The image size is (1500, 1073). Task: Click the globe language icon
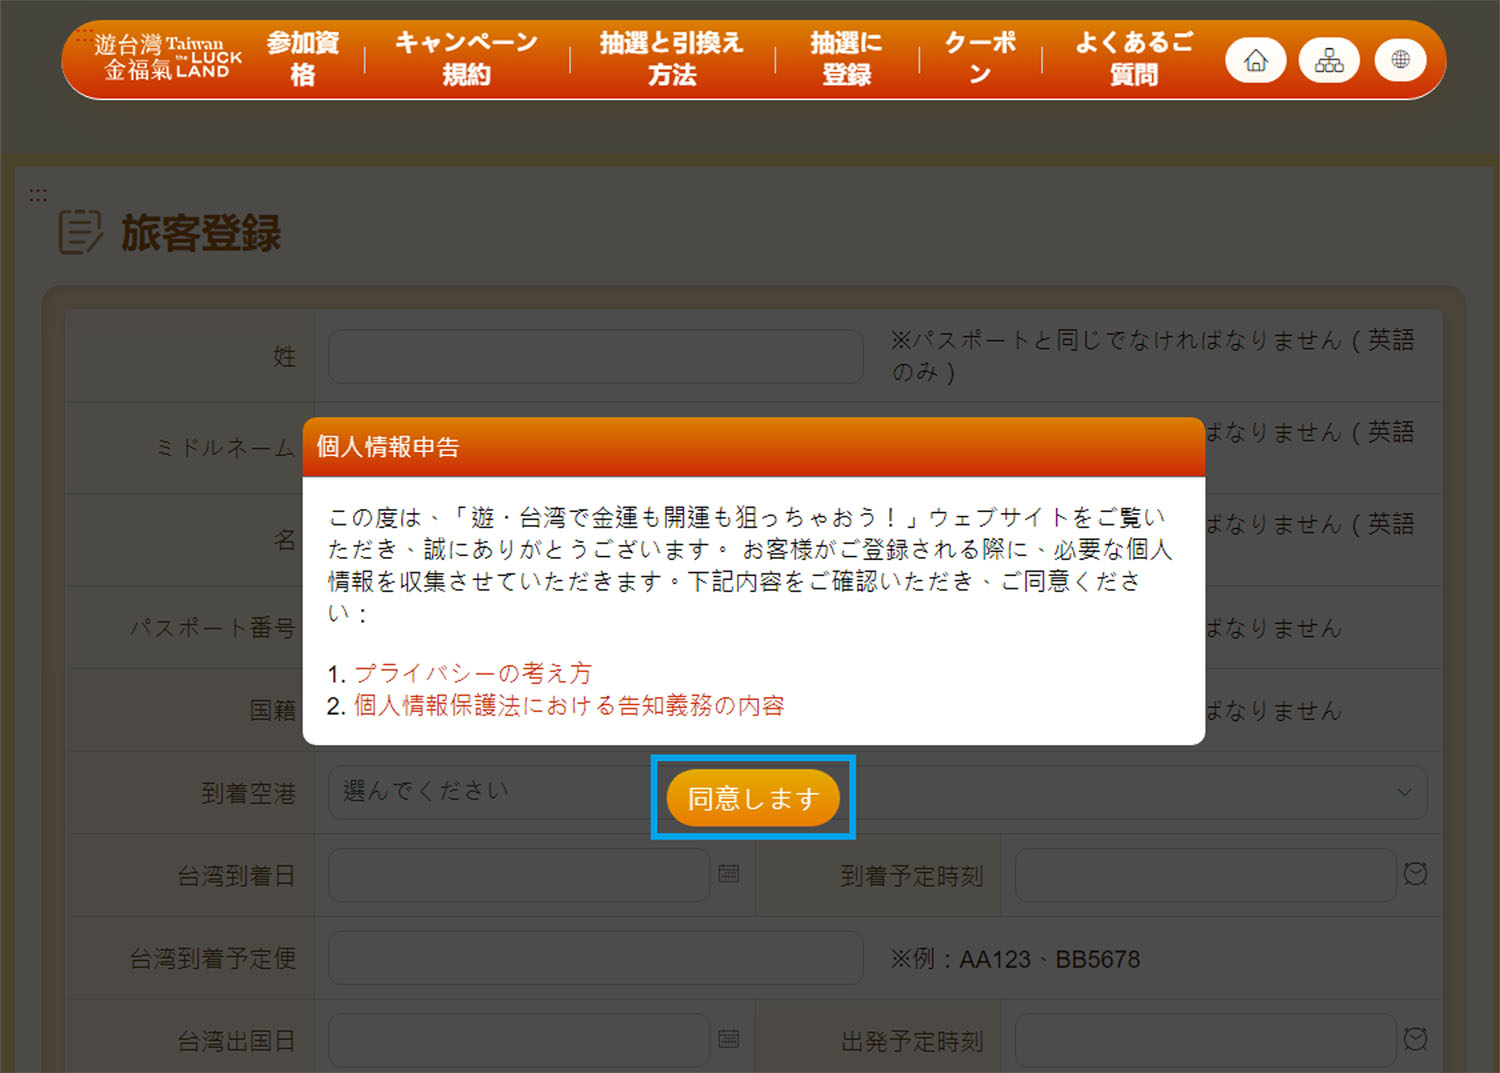pyautogui.click(x=1400, y=60)
